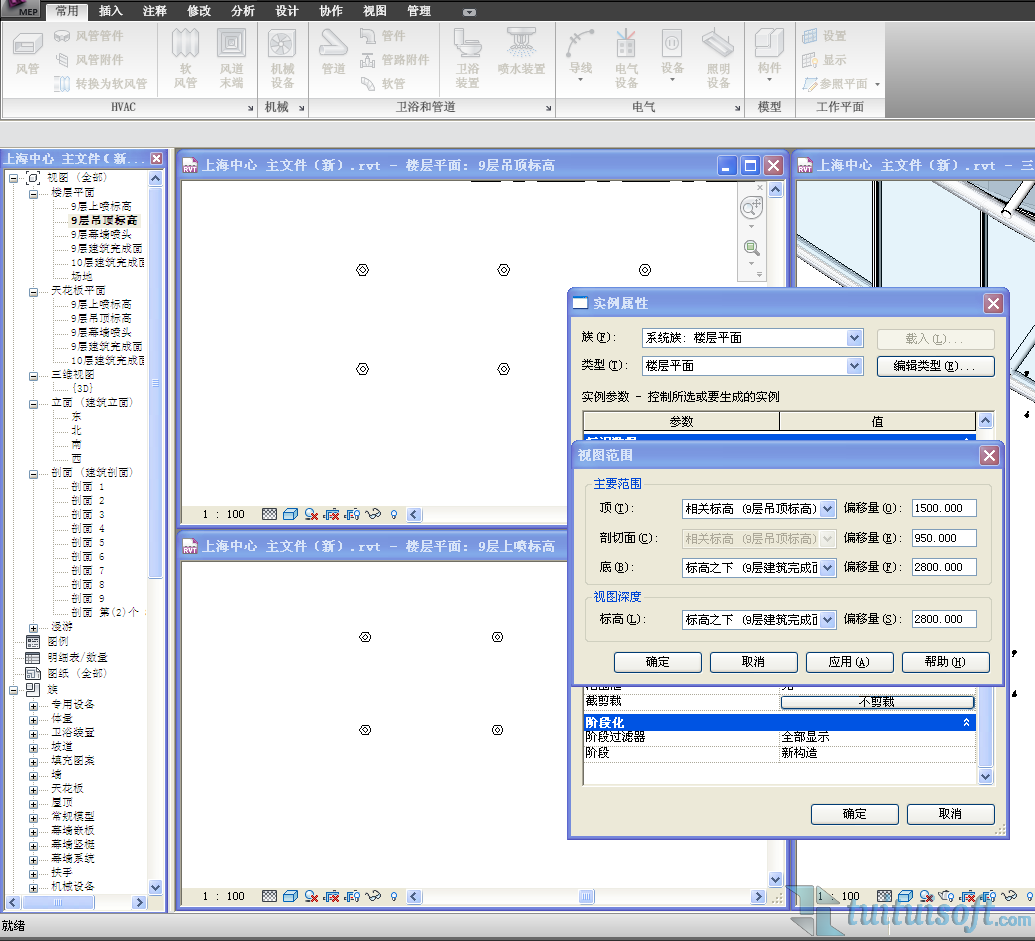Open 明细表/数量 schedules in project browser
The width and height of the screenshot is (1035, 941).
[77, 658]
